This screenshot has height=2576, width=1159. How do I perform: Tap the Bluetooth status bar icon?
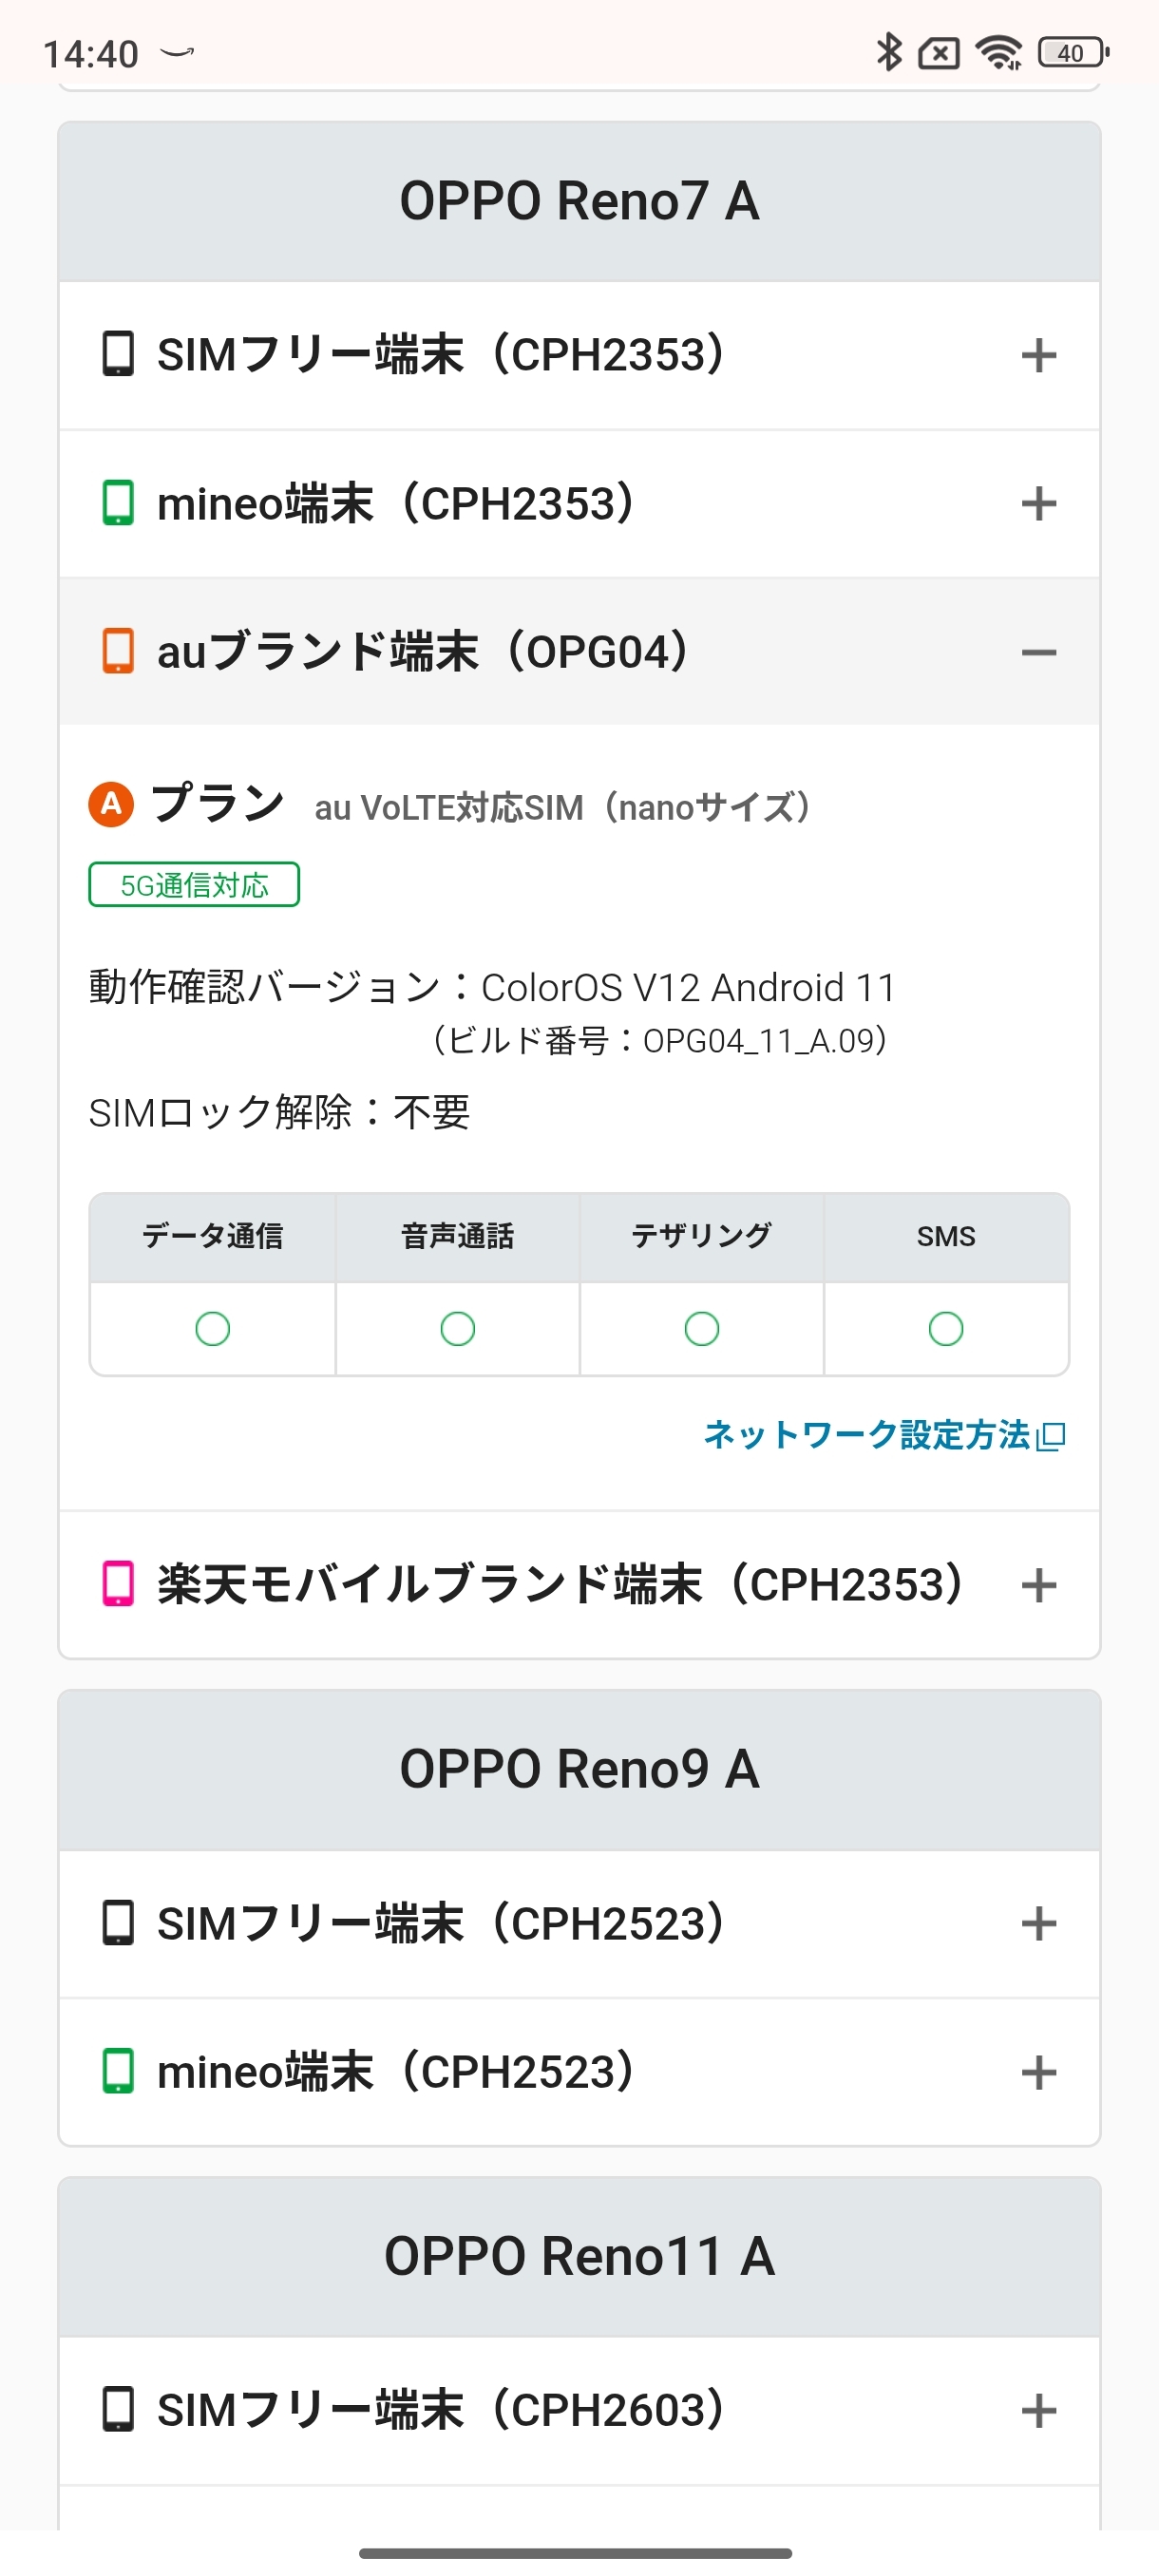point(888,52)
